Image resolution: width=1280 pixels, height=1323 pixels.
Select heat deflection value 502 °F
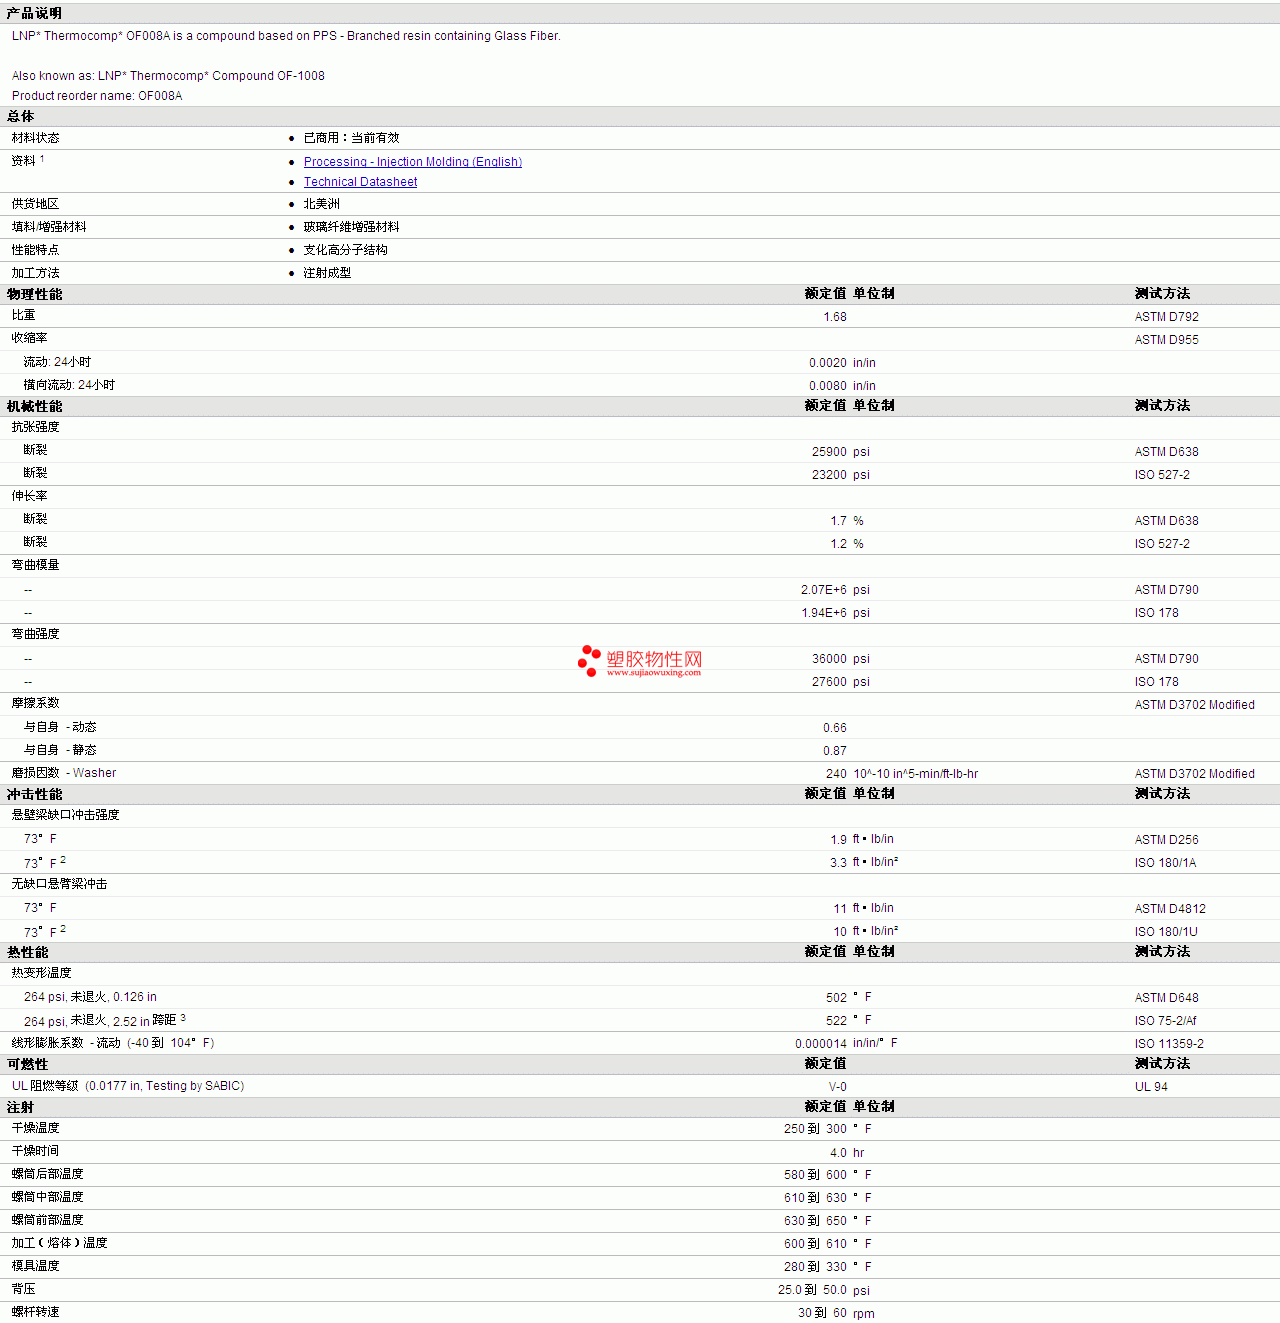pyautogui.click(x=848, y=998)
